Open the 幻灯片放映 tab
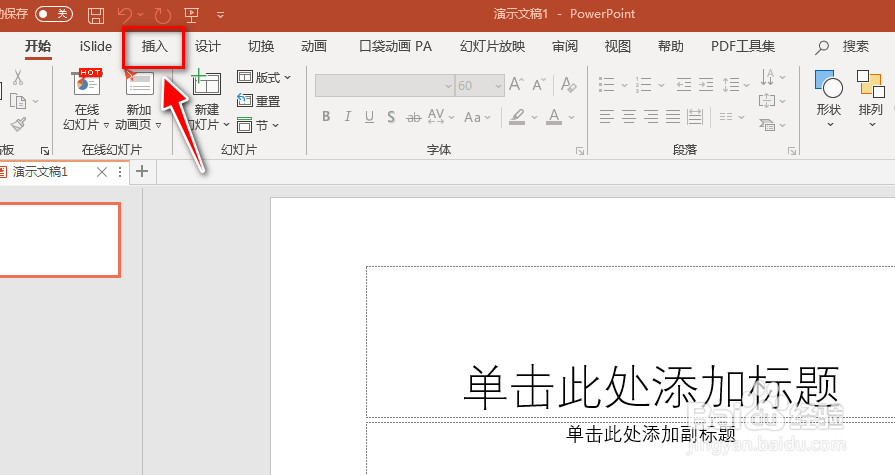The image size is (895, 475). click(492, 46)
